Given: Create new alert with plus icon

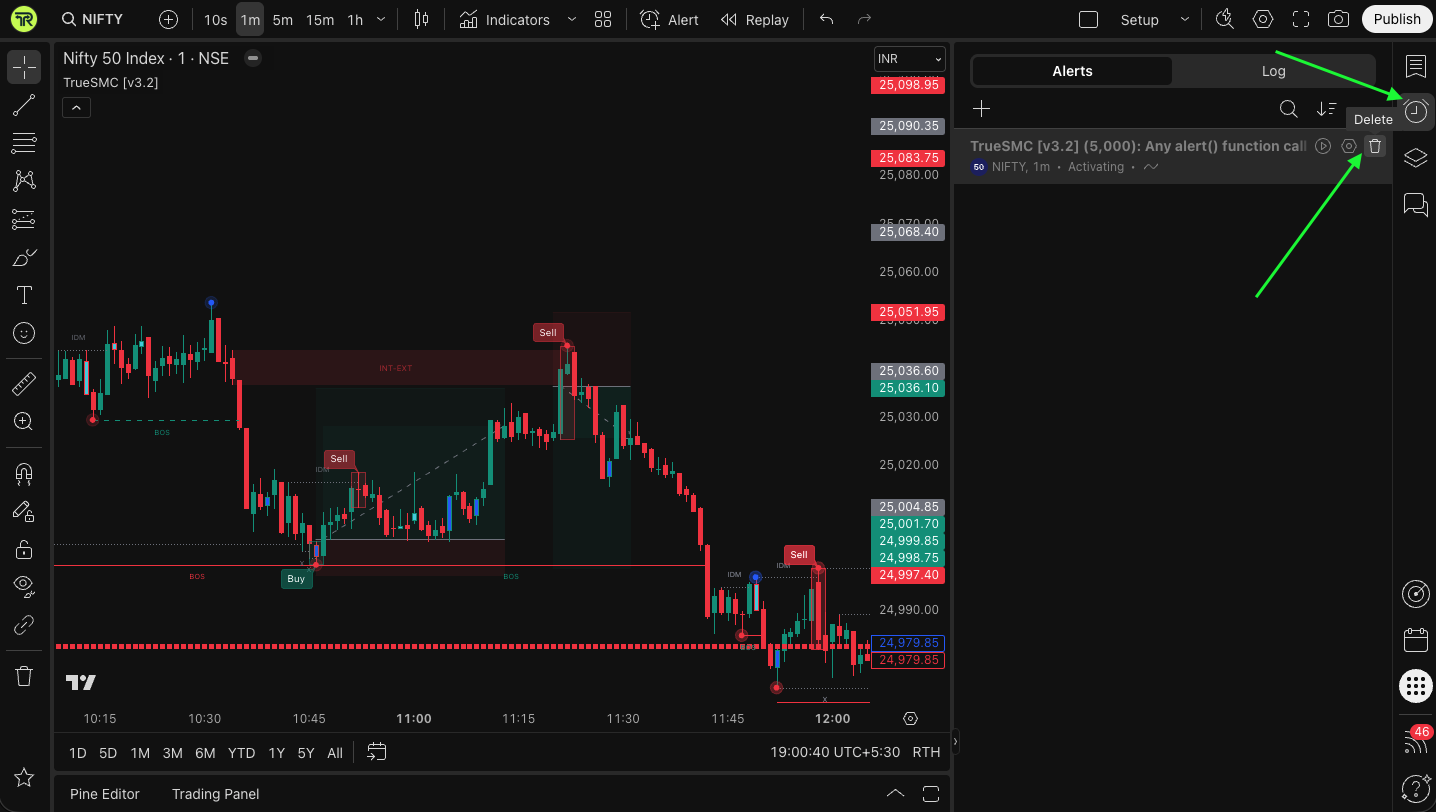Looking at the screenshot, I should tap(982, 109).
